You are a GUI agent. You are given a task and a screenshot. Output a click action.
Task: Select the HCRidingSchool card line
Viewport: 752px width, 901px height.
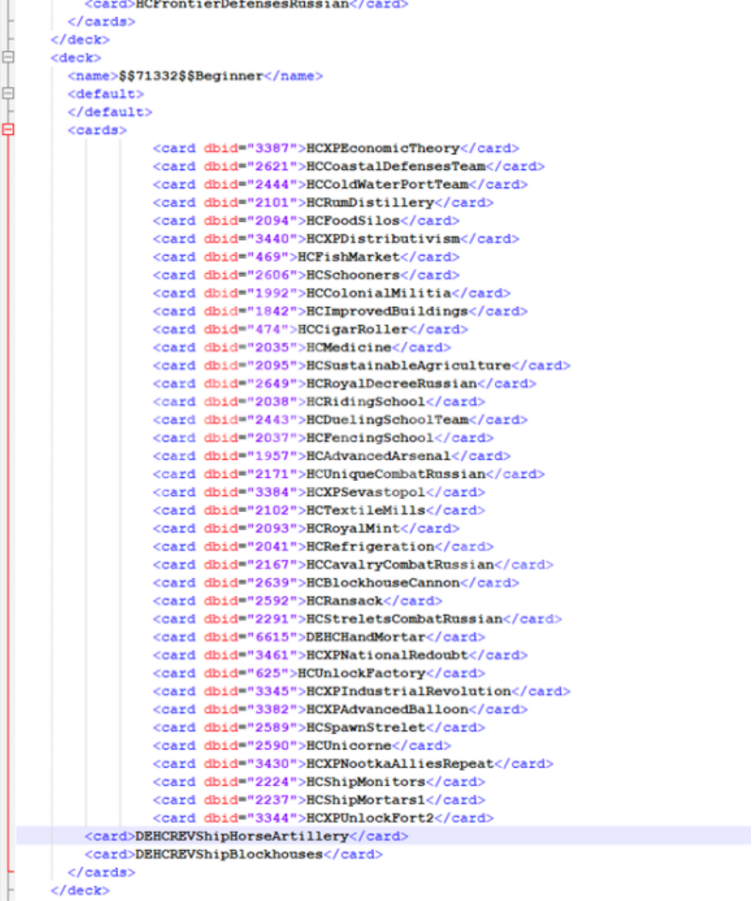coord(319,402)
